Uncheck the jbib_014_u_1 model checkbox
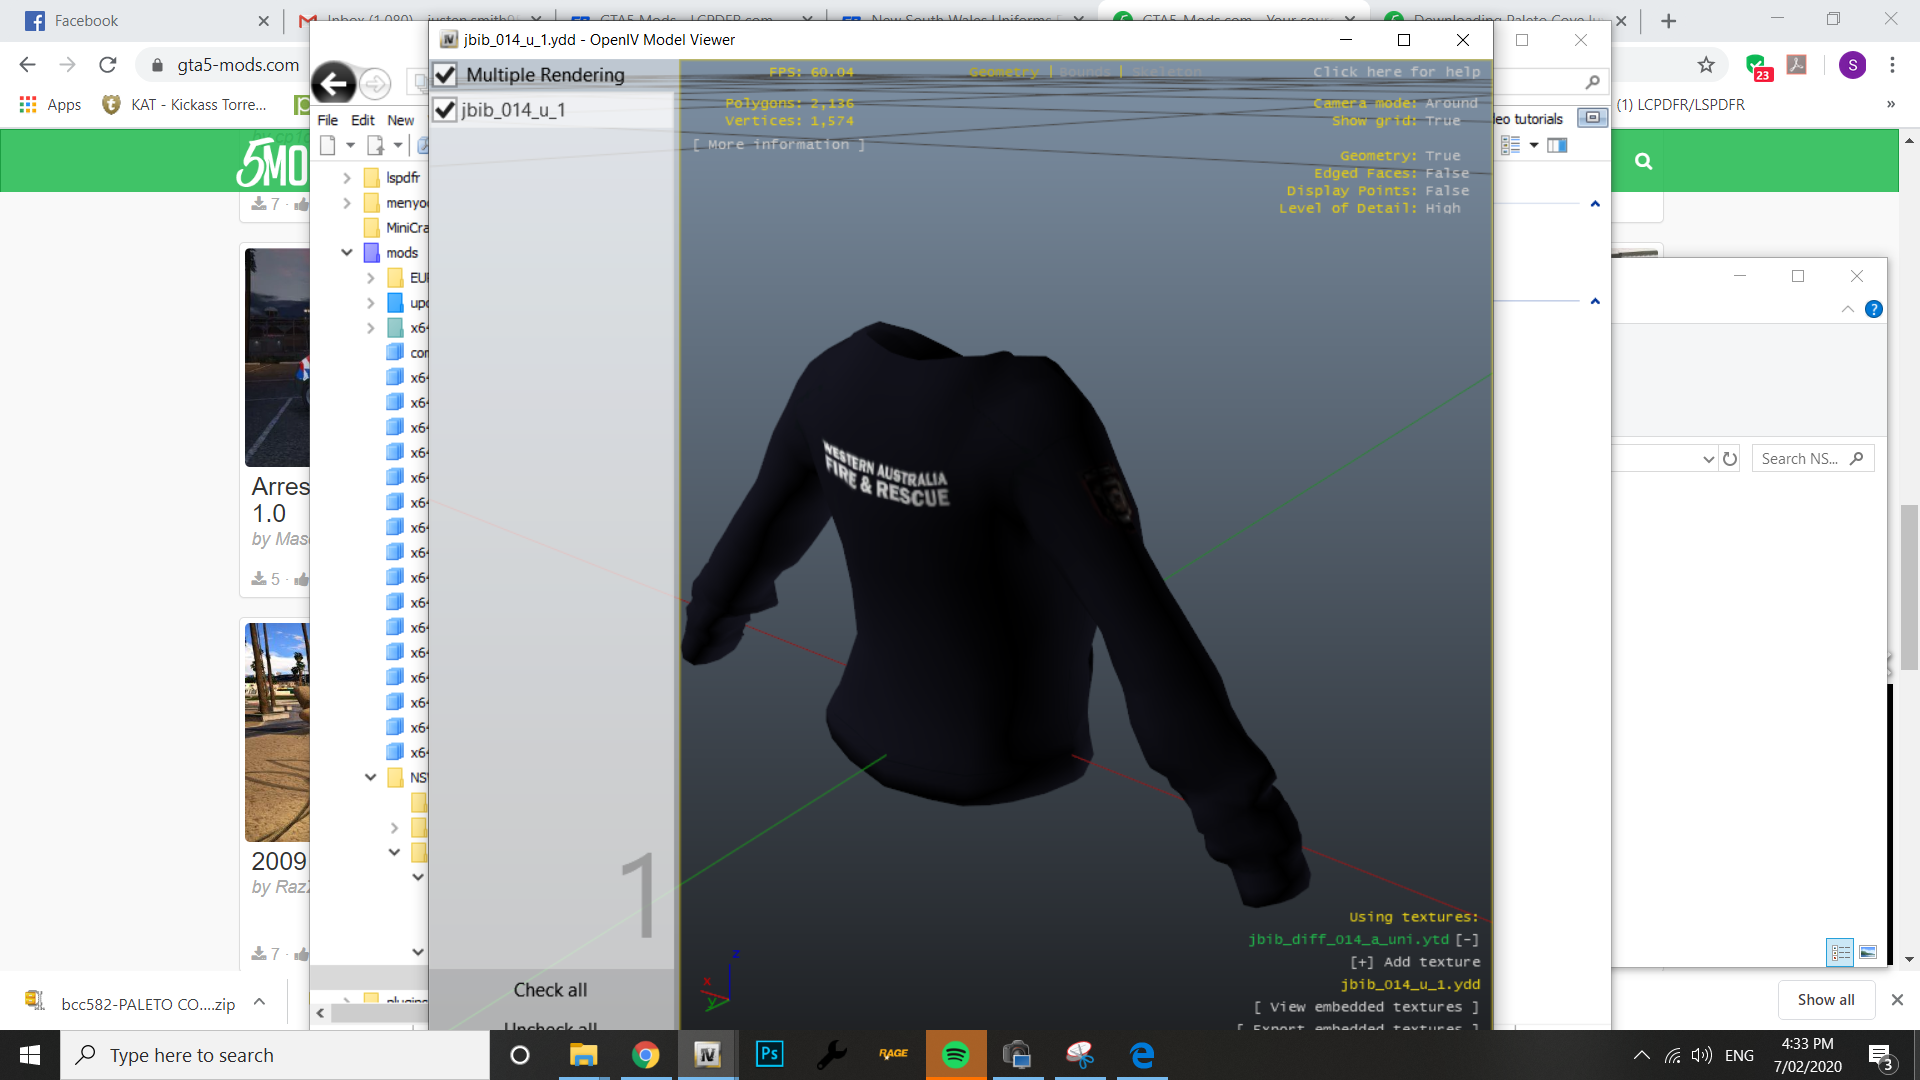The height and width of the screenshot is (1080, 1920). click(446, 110)
